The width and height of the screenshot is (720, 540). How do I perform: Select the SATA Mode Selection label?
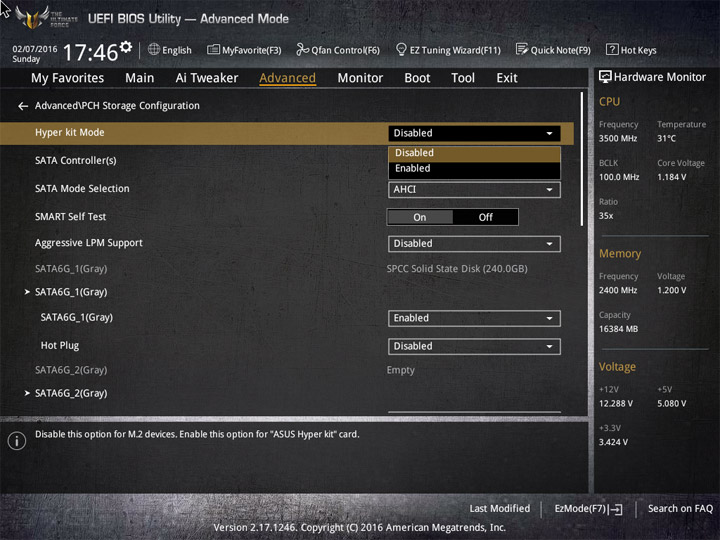pos(82,189)
